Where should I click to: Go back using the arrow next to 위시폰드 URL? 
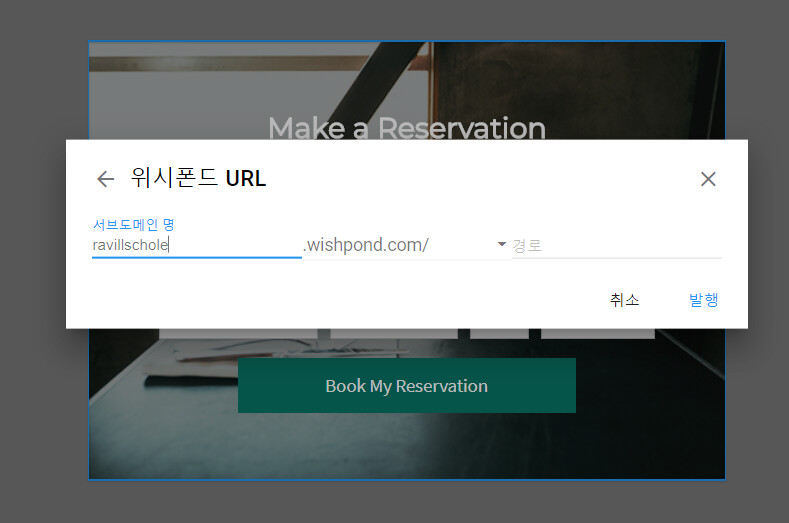(106, 179)
